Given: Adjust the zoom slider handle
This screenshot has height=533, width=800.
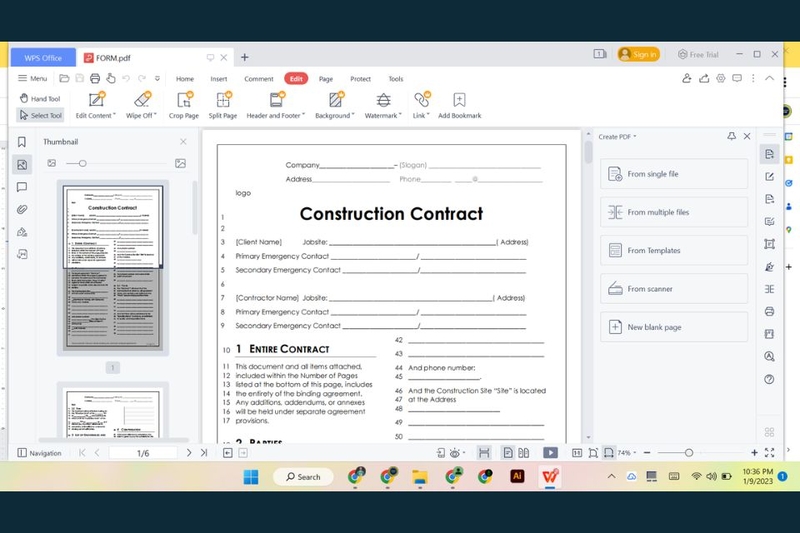Looking at the screenshot, I should 689,452.
